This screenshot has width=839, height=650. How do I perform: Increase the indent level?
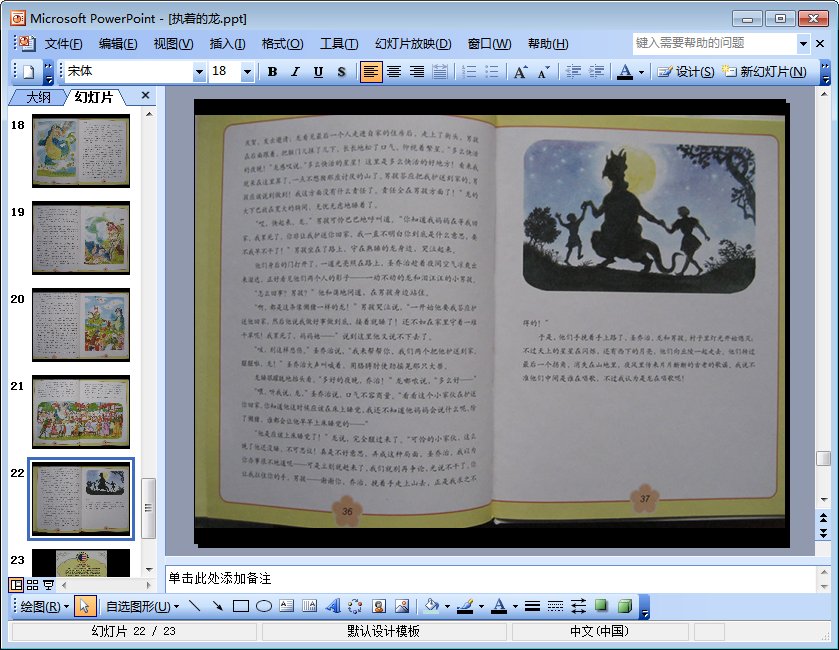596,72
